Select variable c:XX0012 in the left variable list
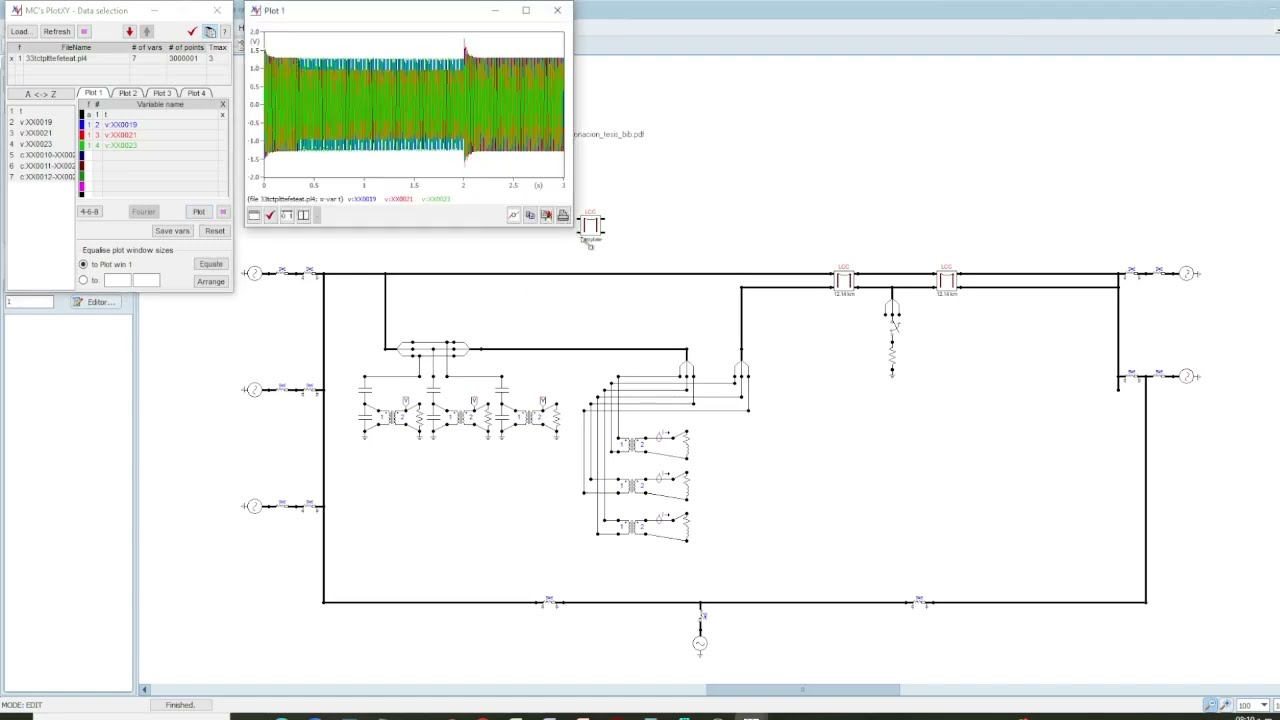The width and height of the screenshot is (1280, 720). pos(41,177)
